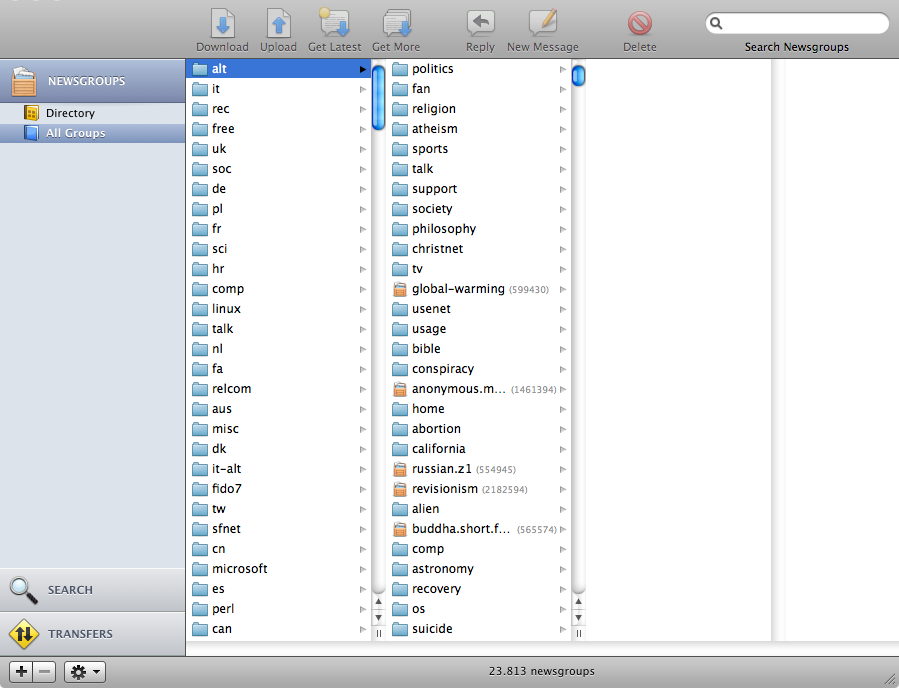Expand the comp folder arrow in first column
The image size is (899, 688).
363,289
